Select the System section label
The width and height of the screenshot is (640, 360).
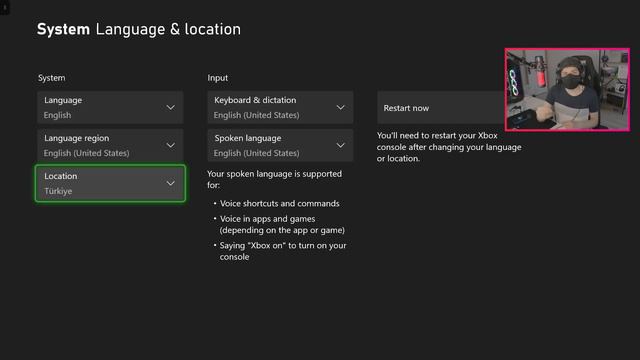51,78
